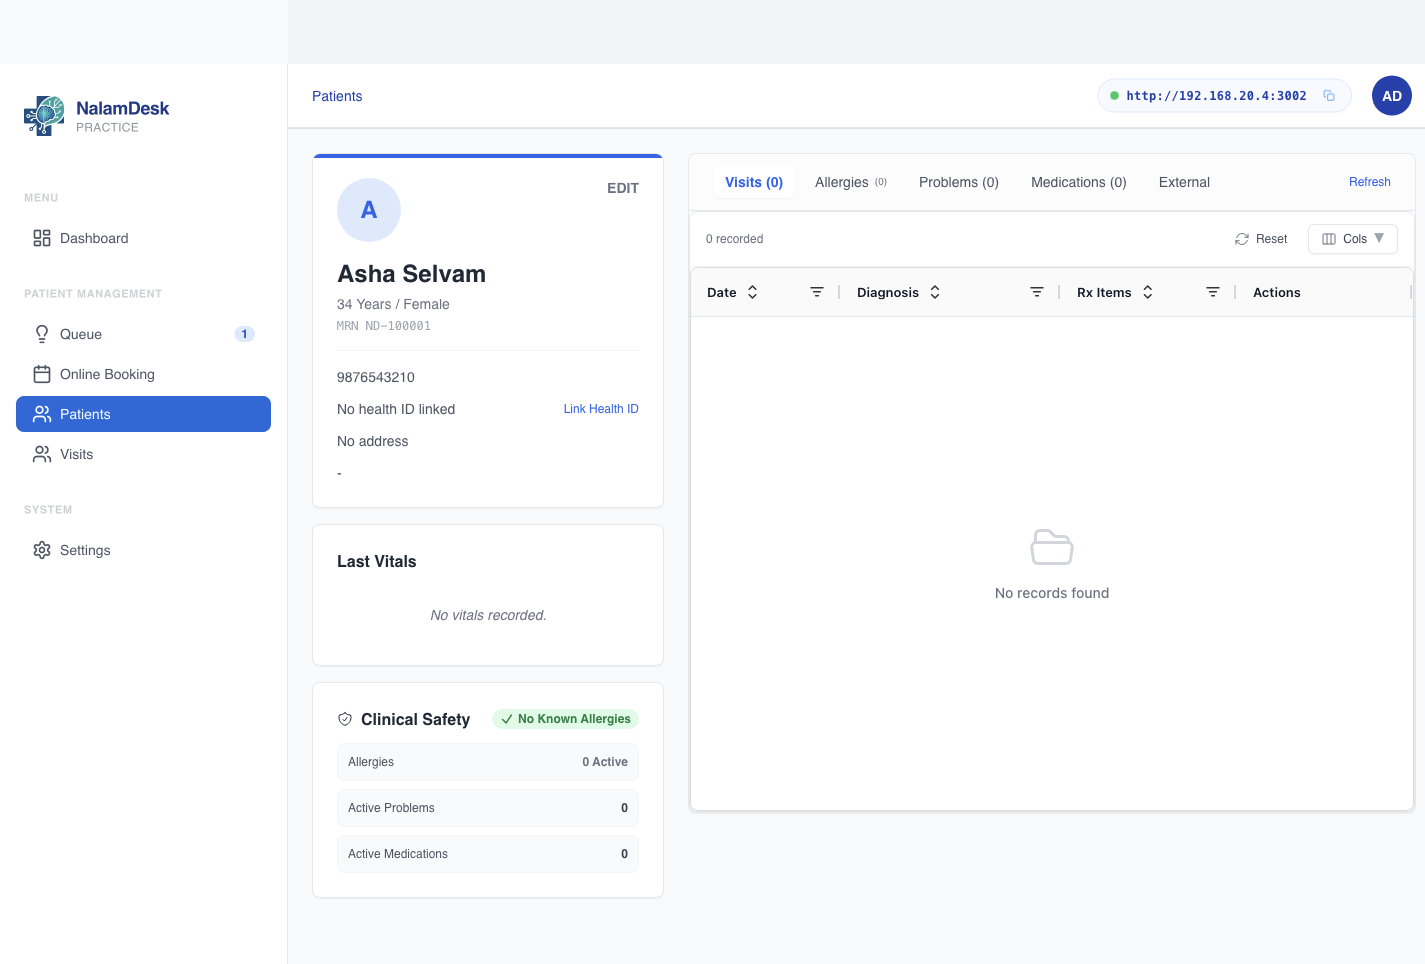Click the NalamDesk logo icon

[x=44, y=116]
